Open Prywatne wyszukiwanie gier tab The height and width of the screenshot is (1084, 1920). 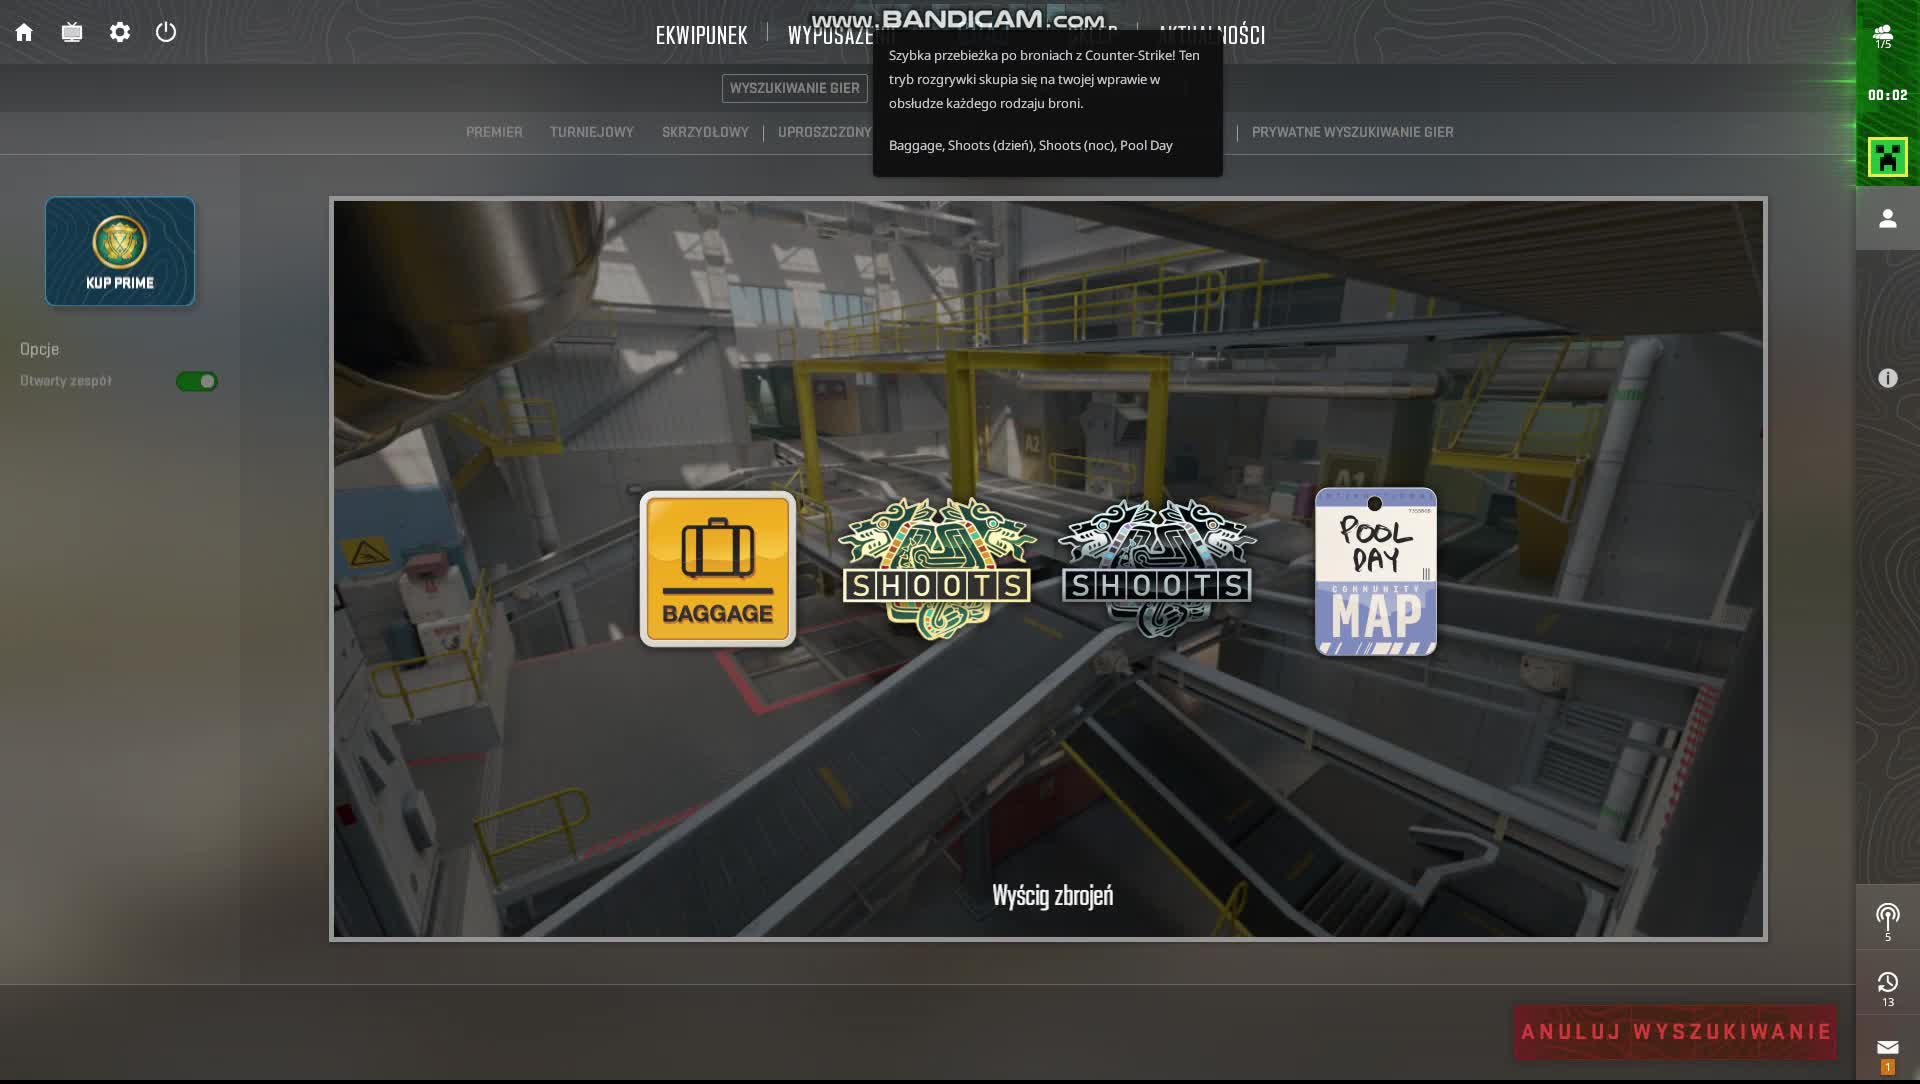click(x=1353, y=132)
